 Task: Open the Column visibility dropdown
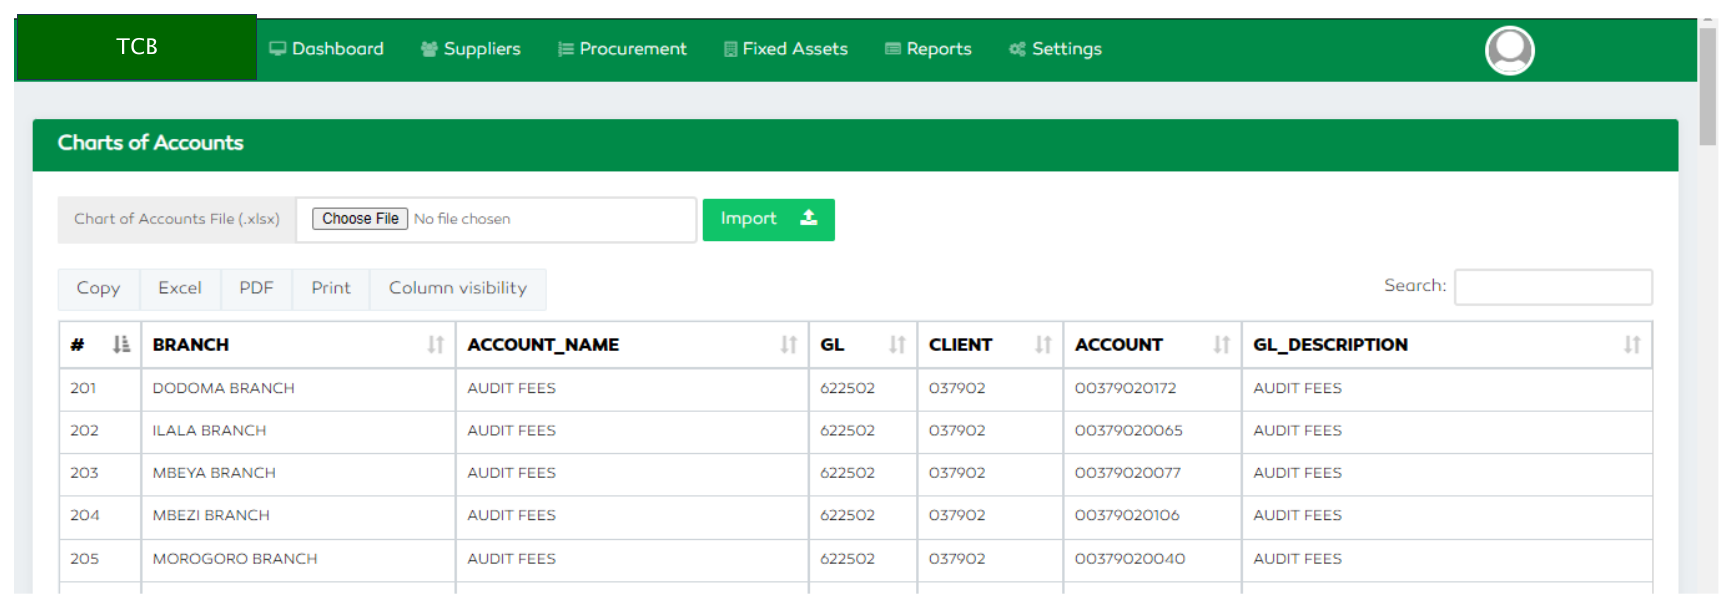tap(458, 288)
